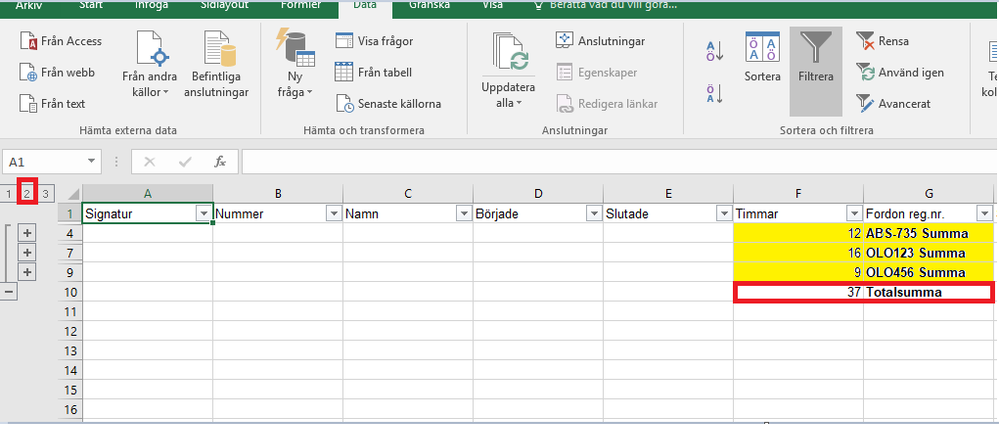Click the Name Box showing A1

52,161
